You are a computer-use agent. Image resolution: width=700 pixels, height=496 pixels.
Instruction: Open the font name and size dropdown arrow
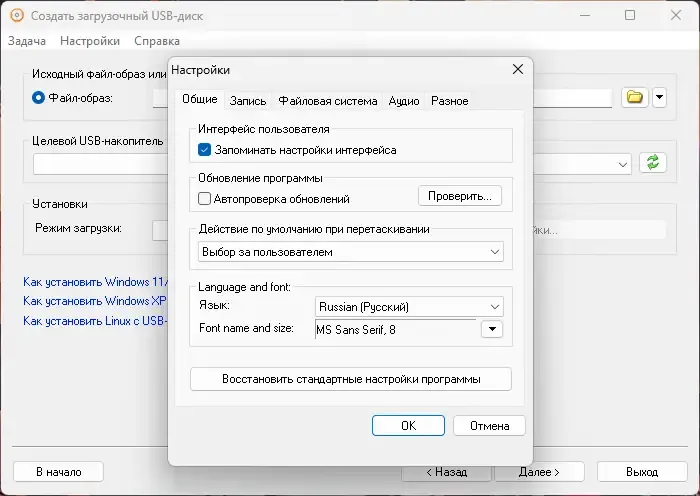point(492,329)
